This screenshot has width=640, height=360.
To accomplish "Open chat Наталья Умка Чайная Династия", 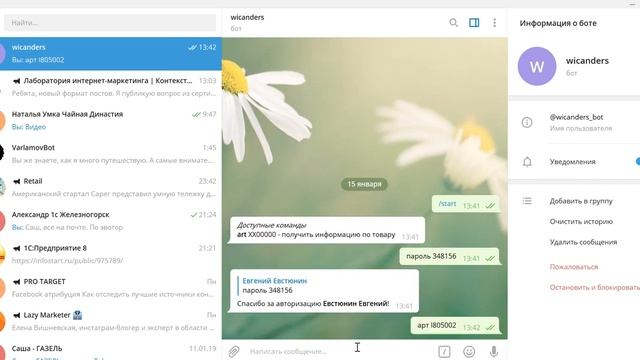I will pos(111,120).
